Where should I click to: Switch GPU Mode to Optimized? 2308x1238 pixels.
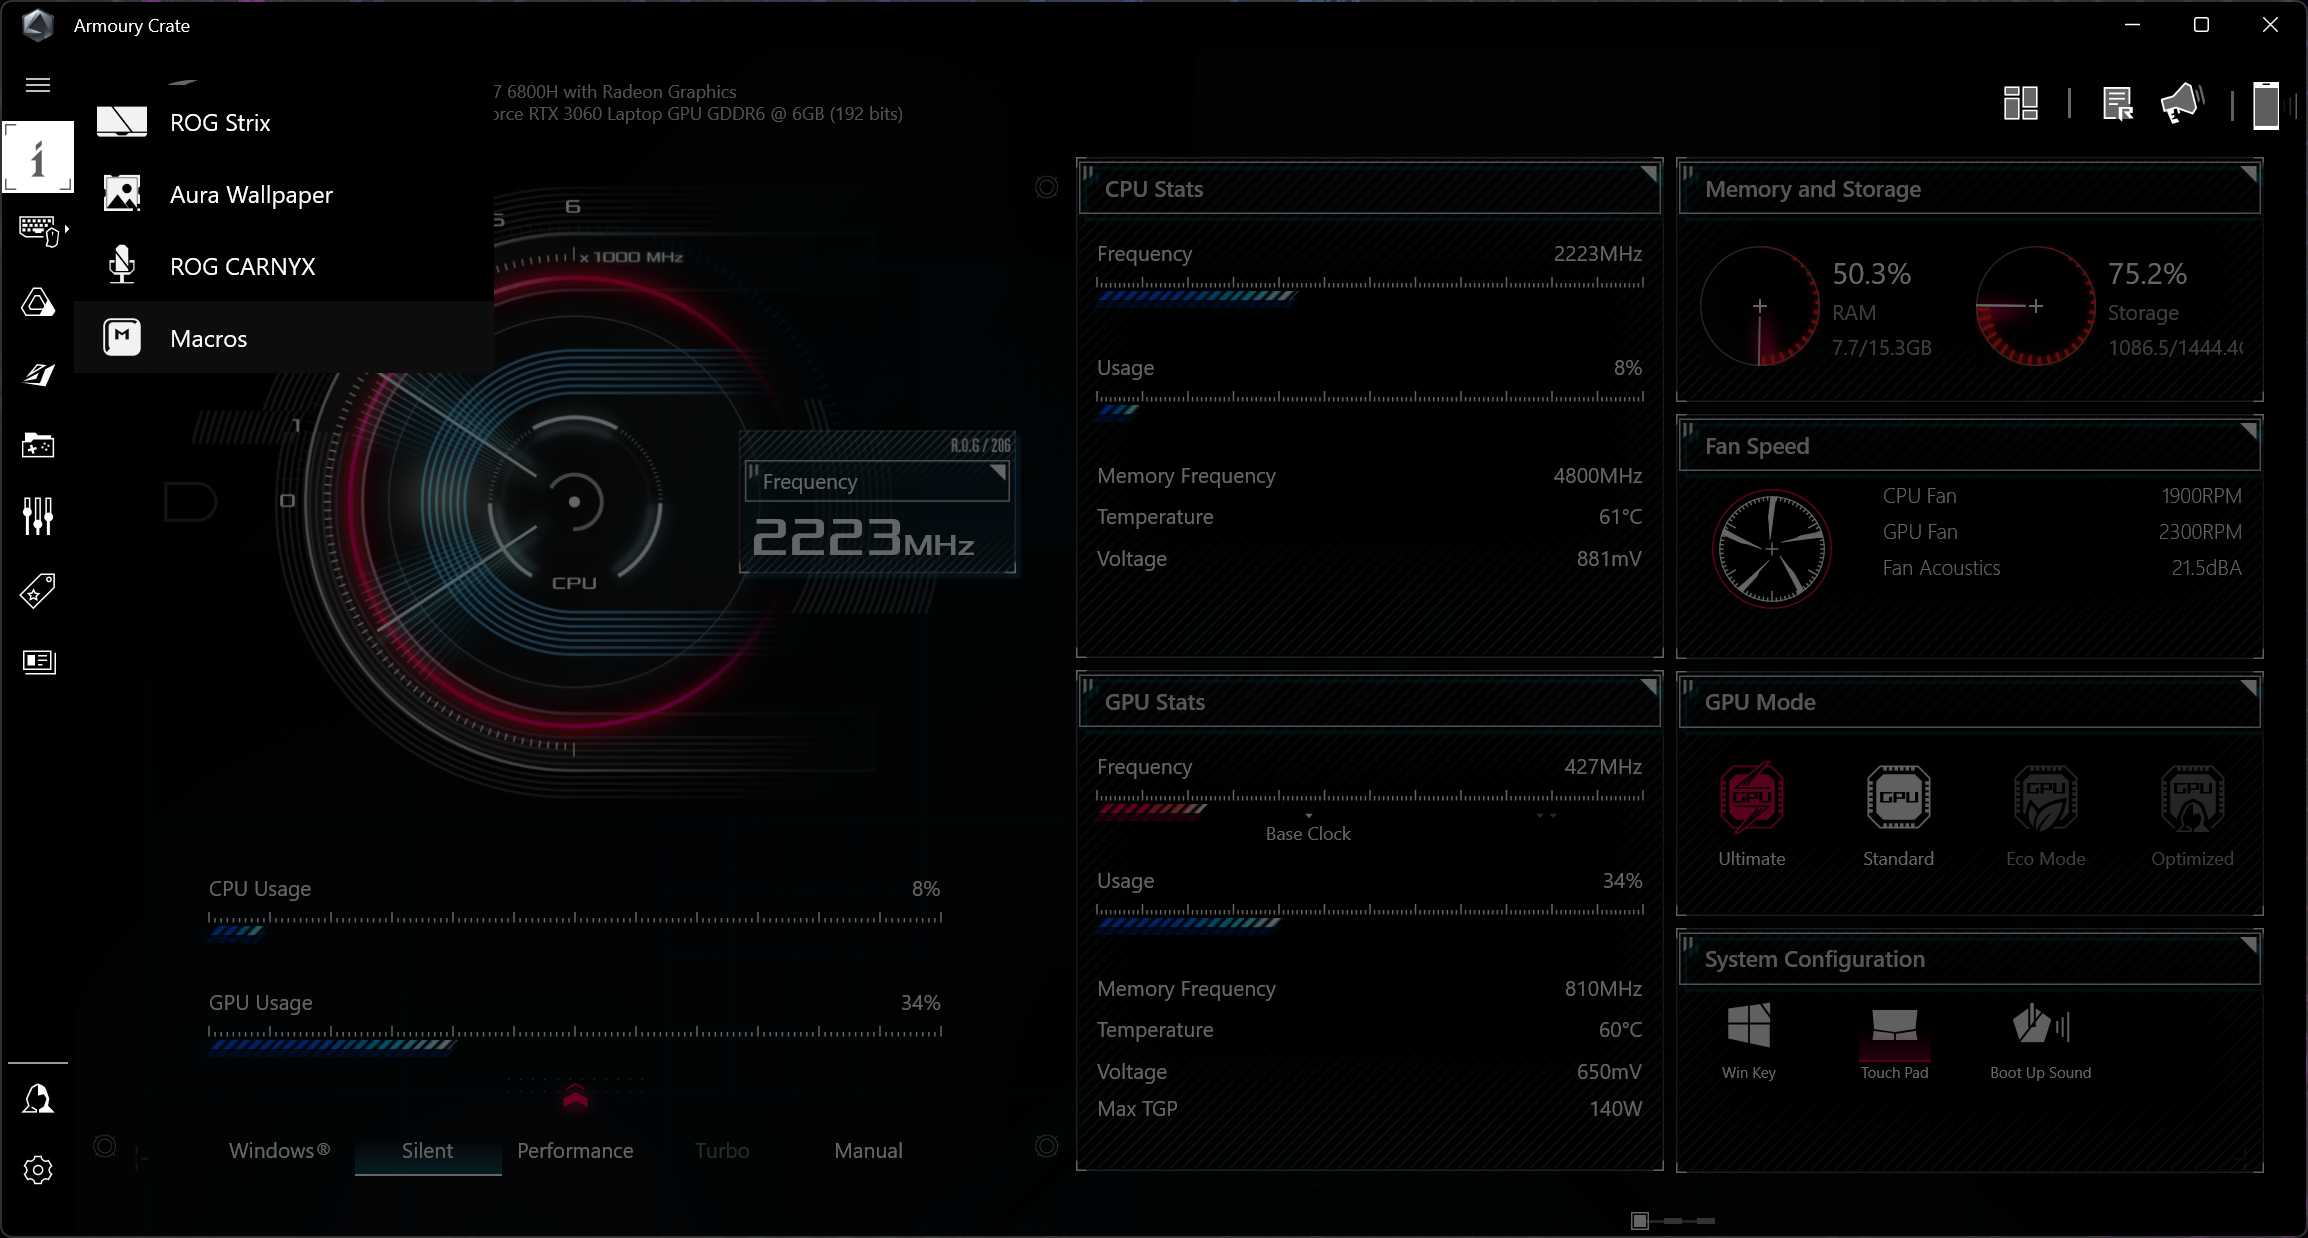[x=2192, y=815]
